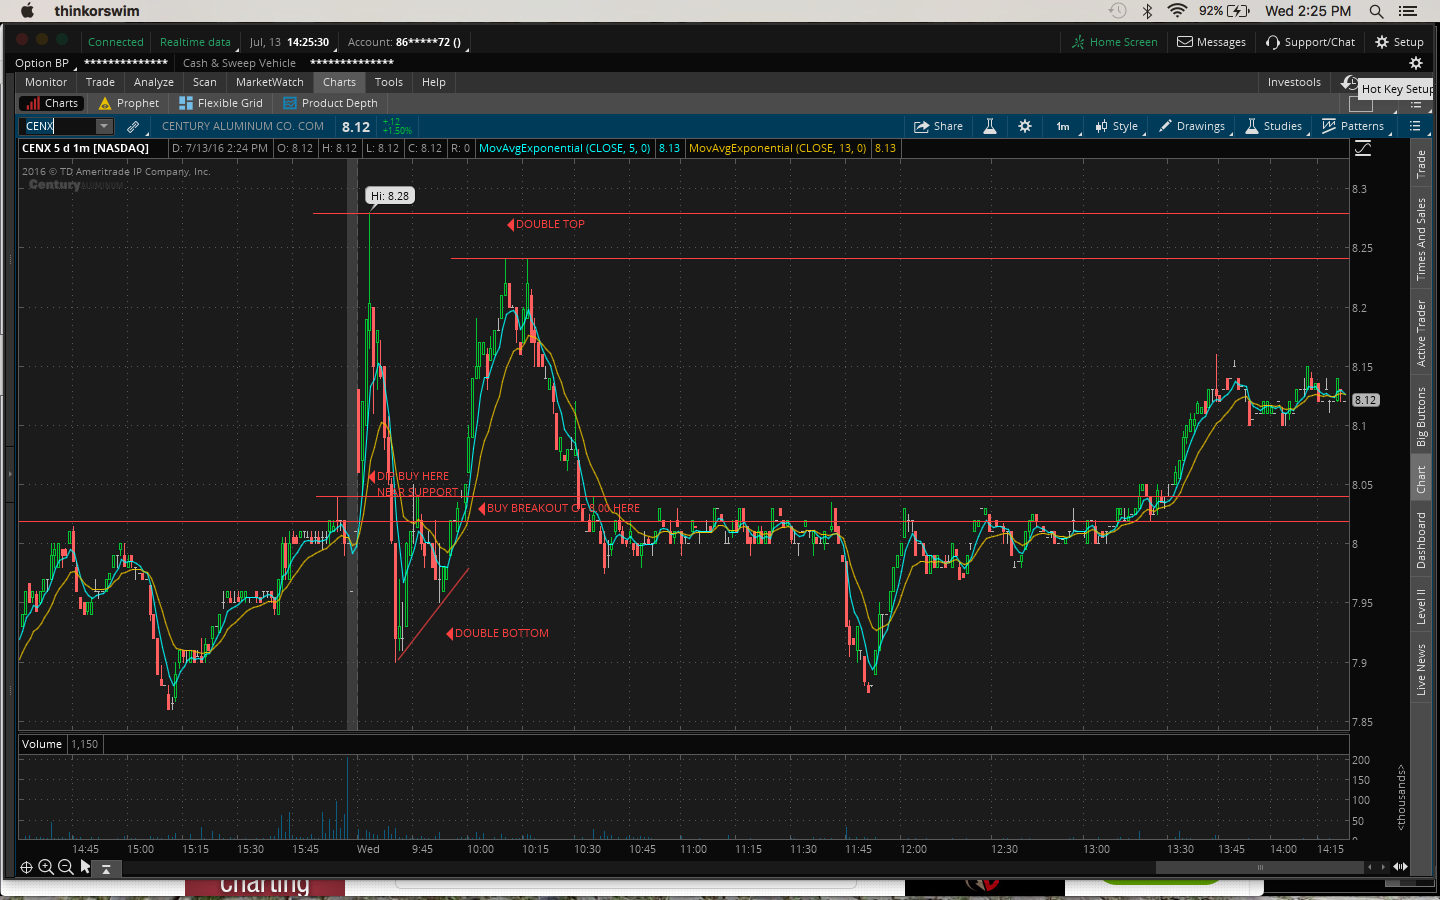The width and height of the screenshot is (1440, 900).
Task: Click the Share button
Action: tap(938, 126)
